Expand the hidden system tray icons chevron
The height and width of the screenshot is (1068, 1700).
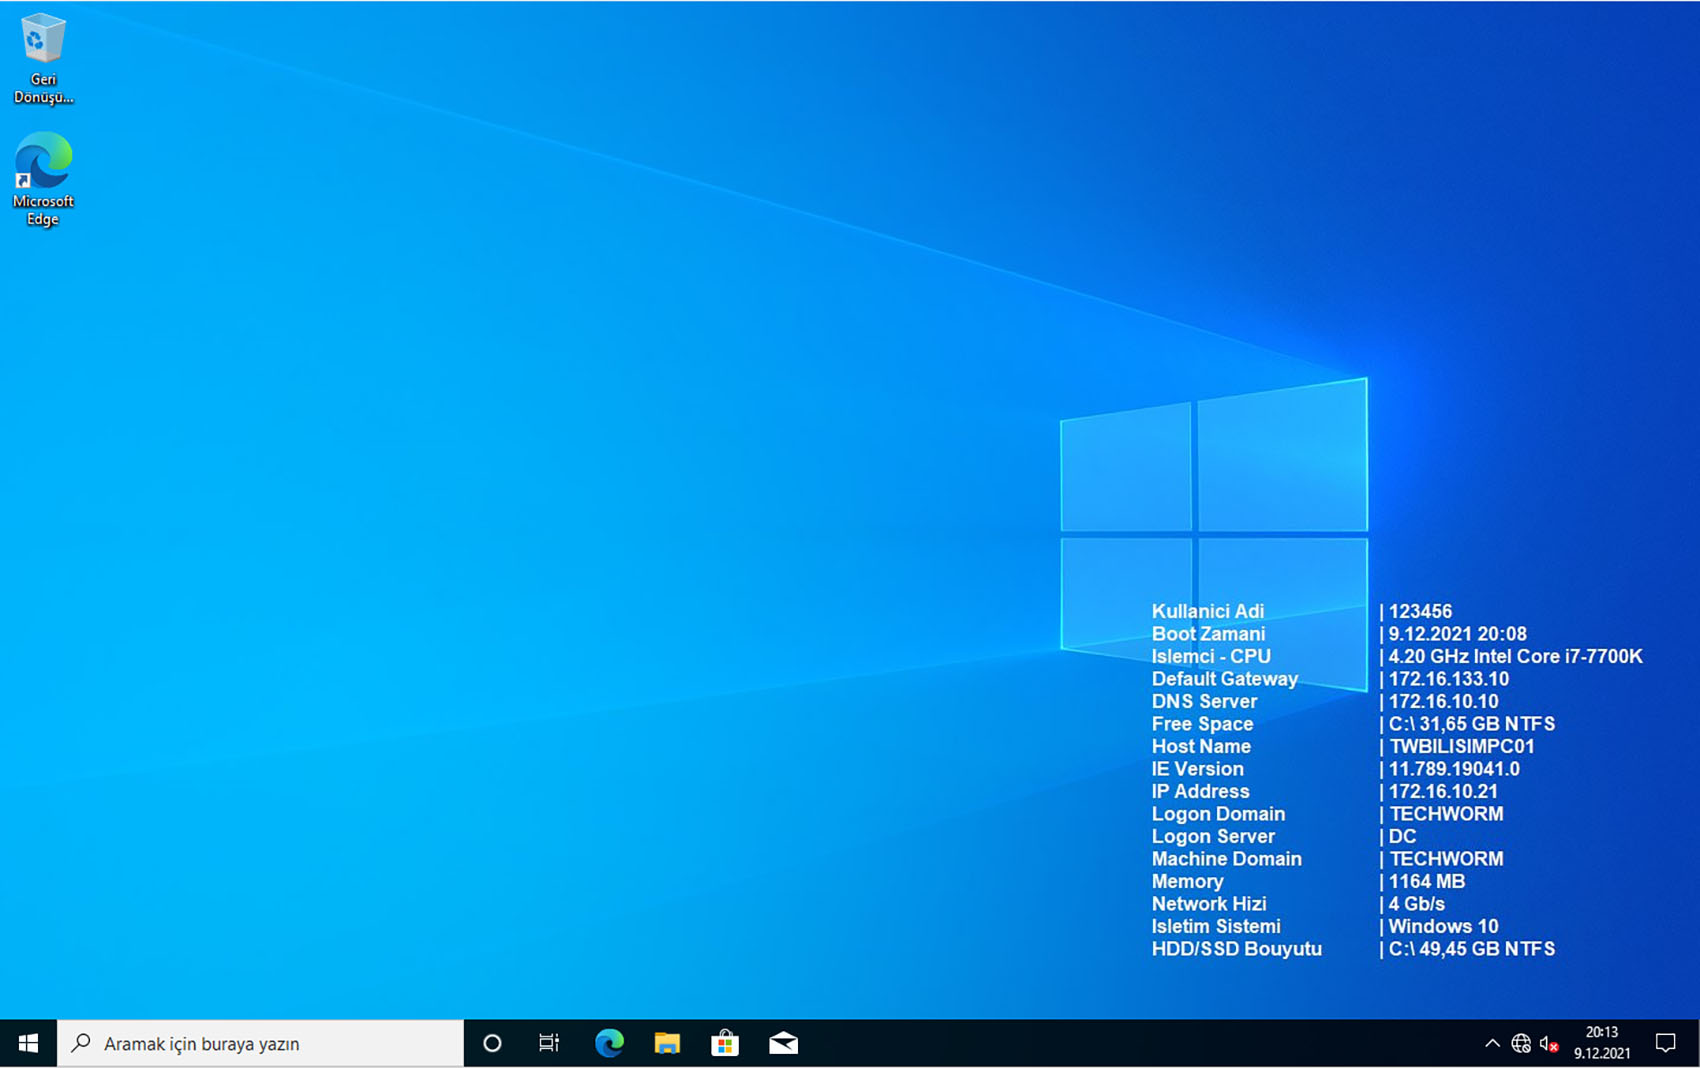1492,1043
